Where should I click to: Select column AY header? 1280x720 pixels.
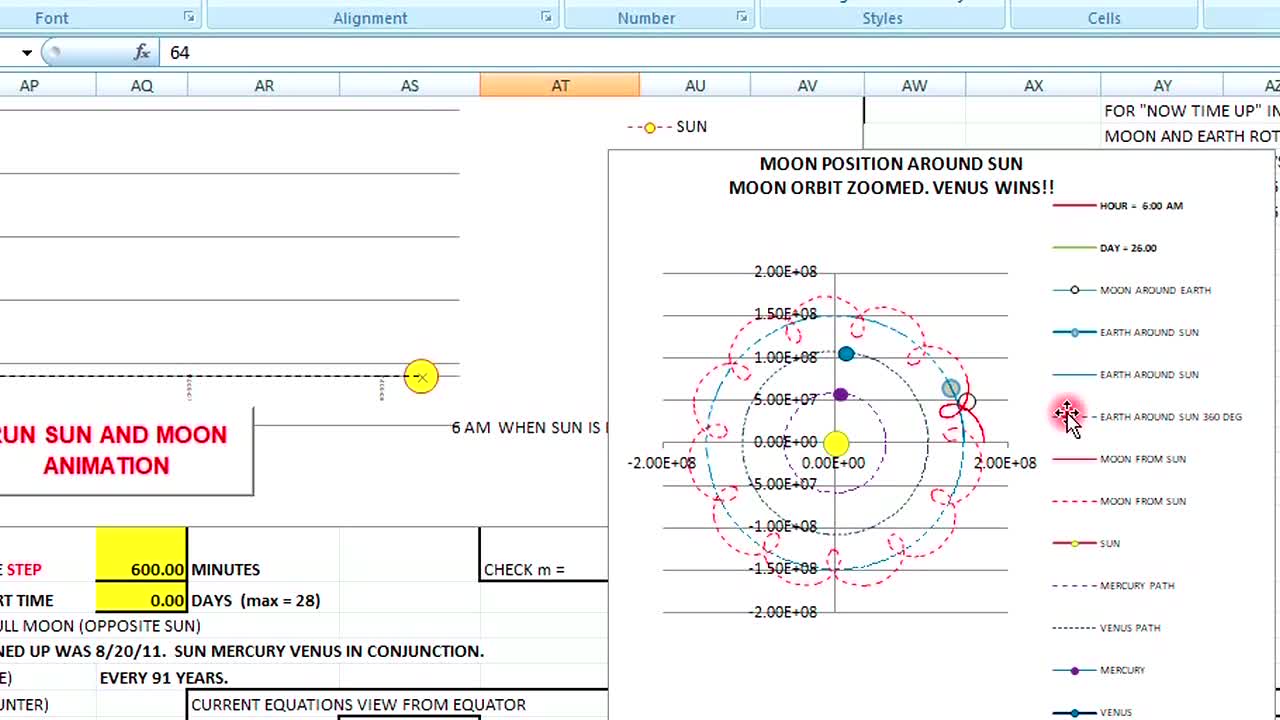[x=1162, y=86]
